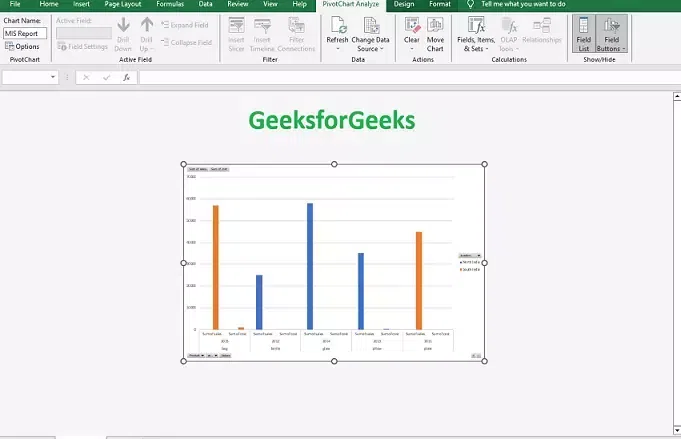Click the Change Data Source icon
Screen dimensions: 681x439
click(371, 26)
